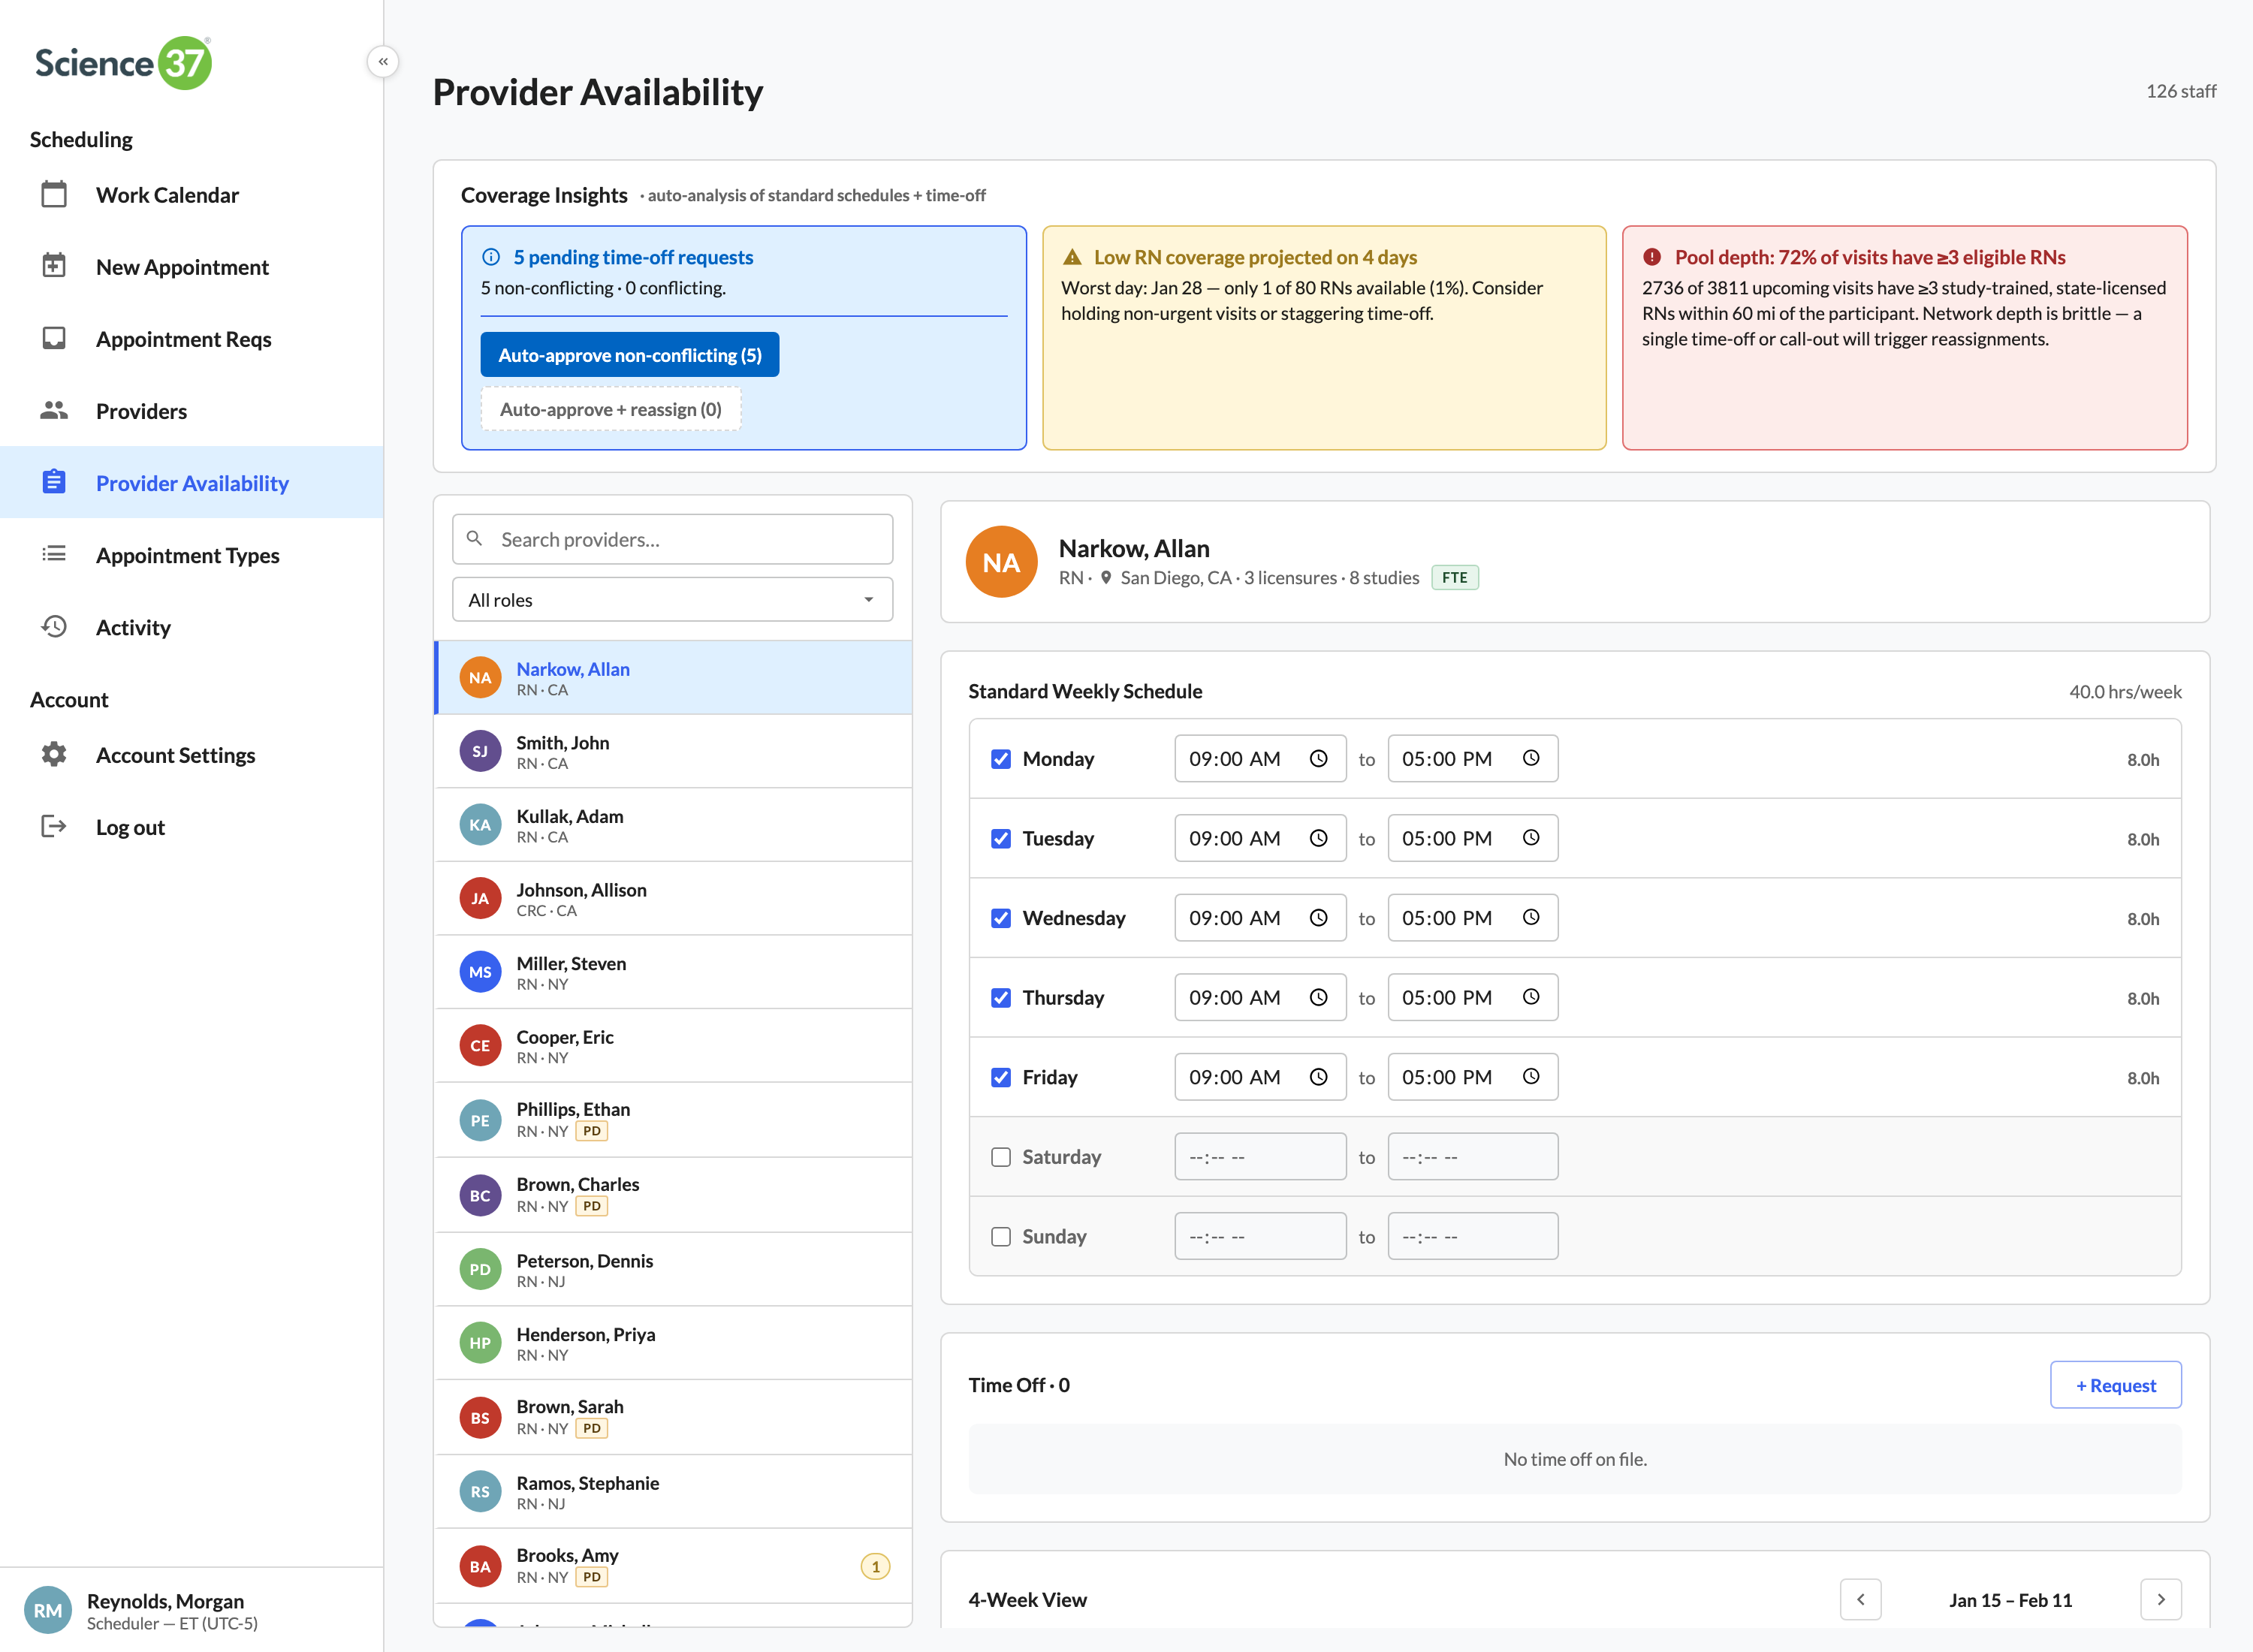
Task: Uncheck the Tuesday checkbox
Action: (x=1001, y=838)
